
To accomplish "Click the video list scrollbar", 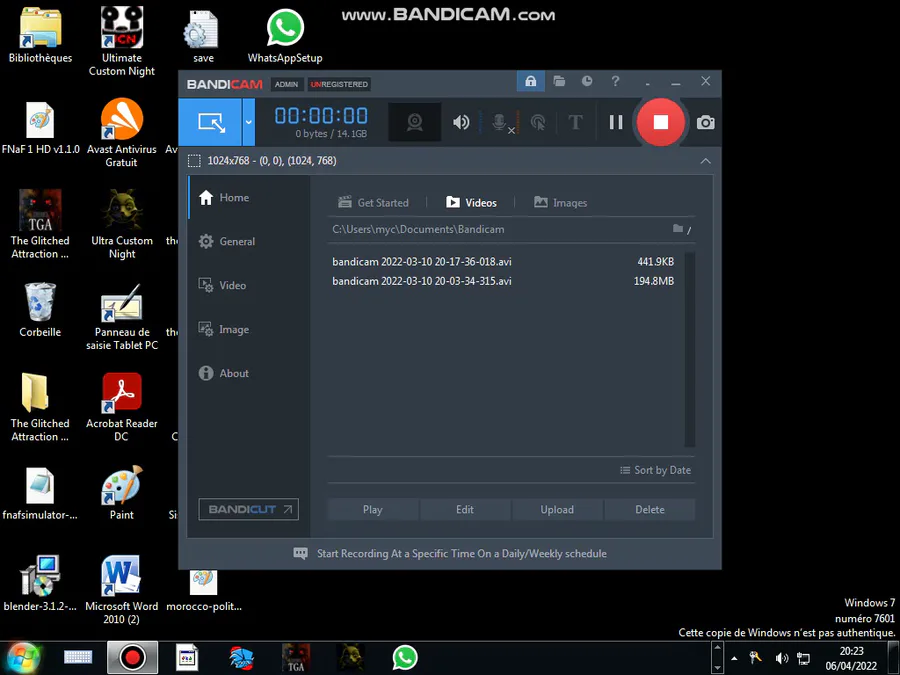I will [690, 349].
